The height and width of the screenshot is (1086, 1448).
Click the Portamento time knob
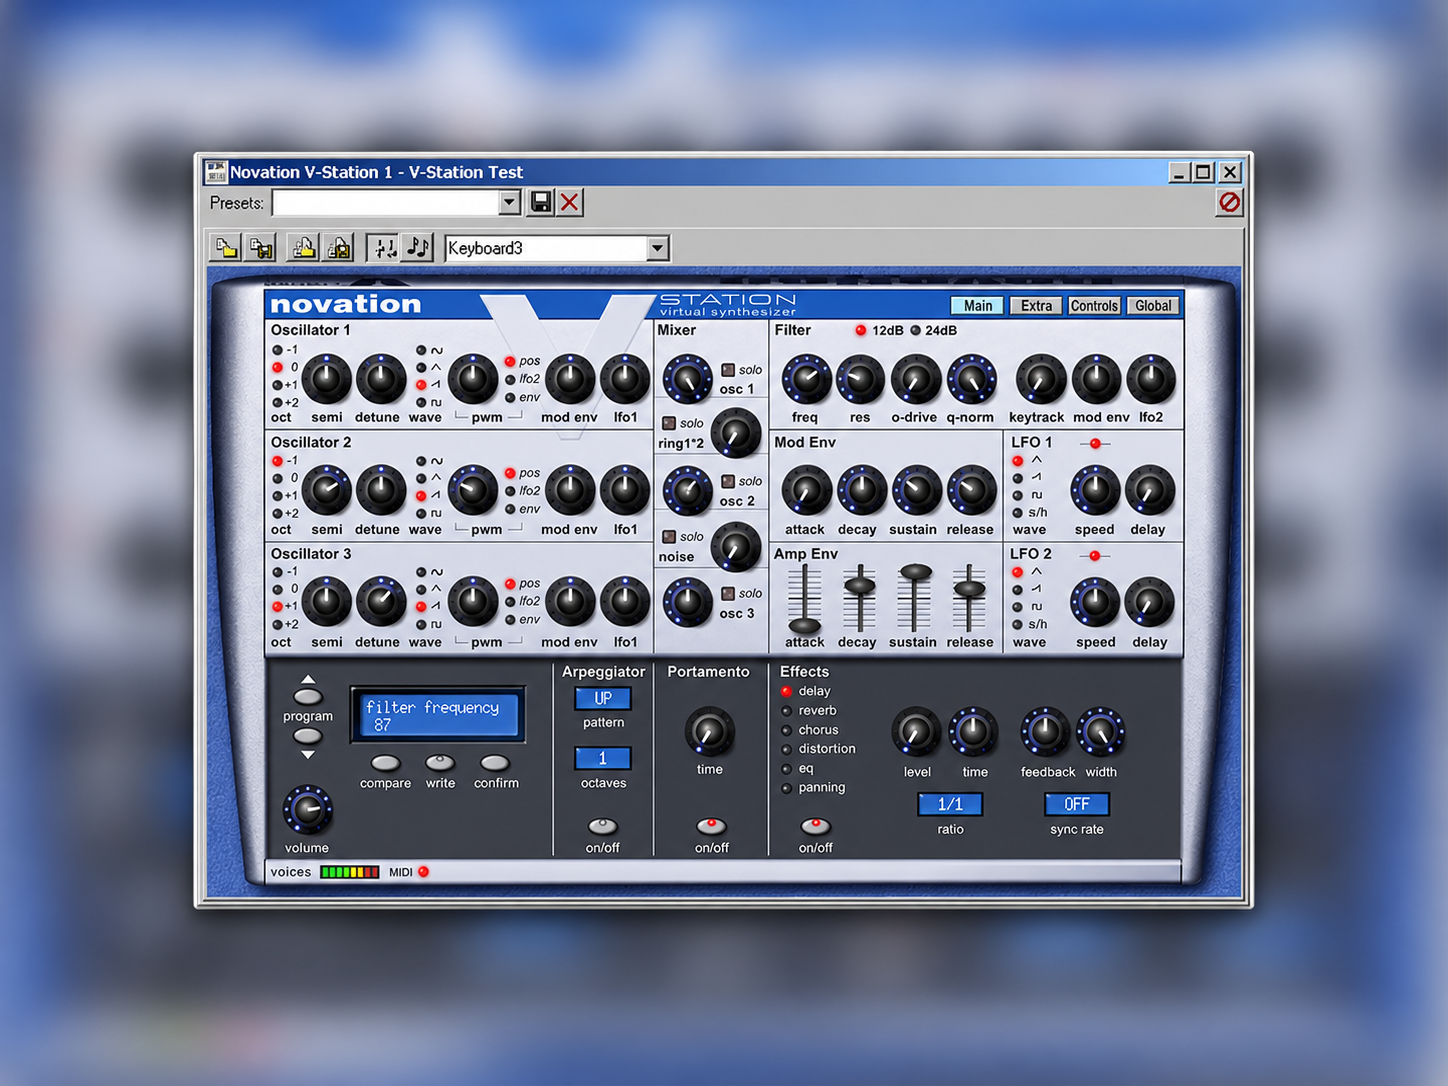tap(709, 733)
